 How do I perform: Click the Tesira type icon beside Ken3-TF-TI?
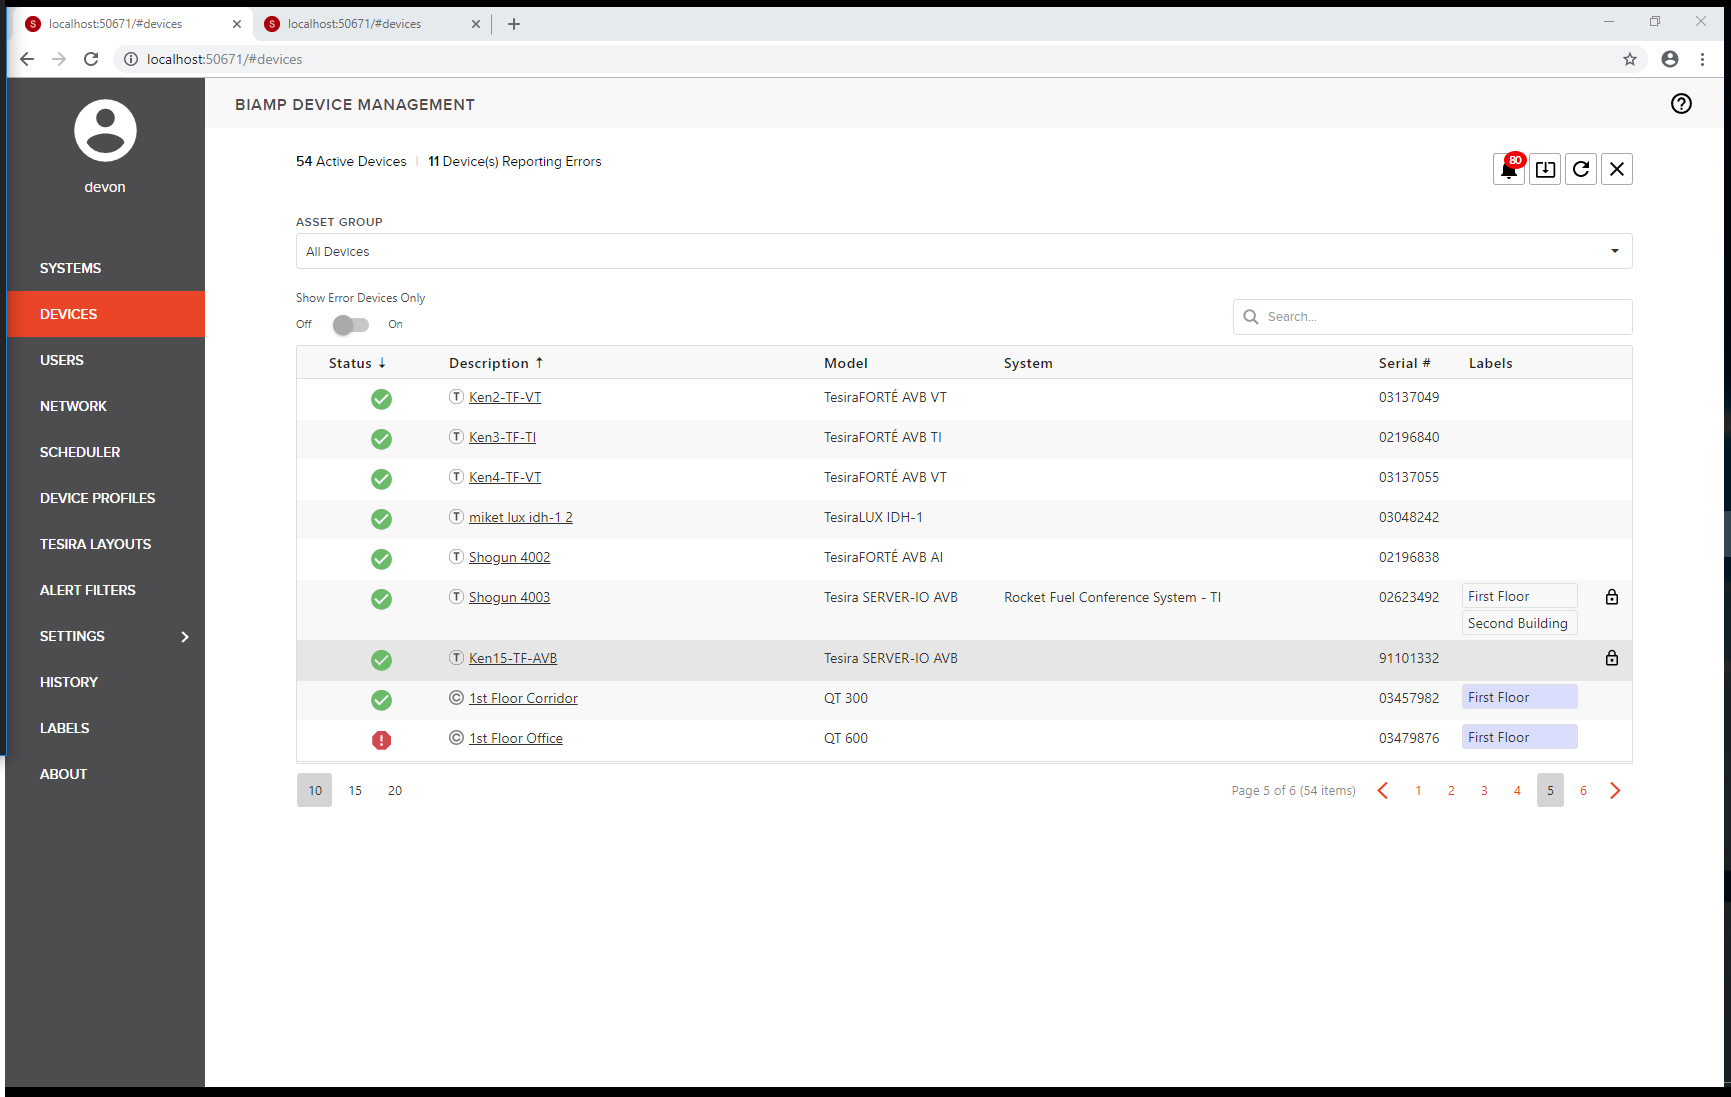tap(457, 437)
